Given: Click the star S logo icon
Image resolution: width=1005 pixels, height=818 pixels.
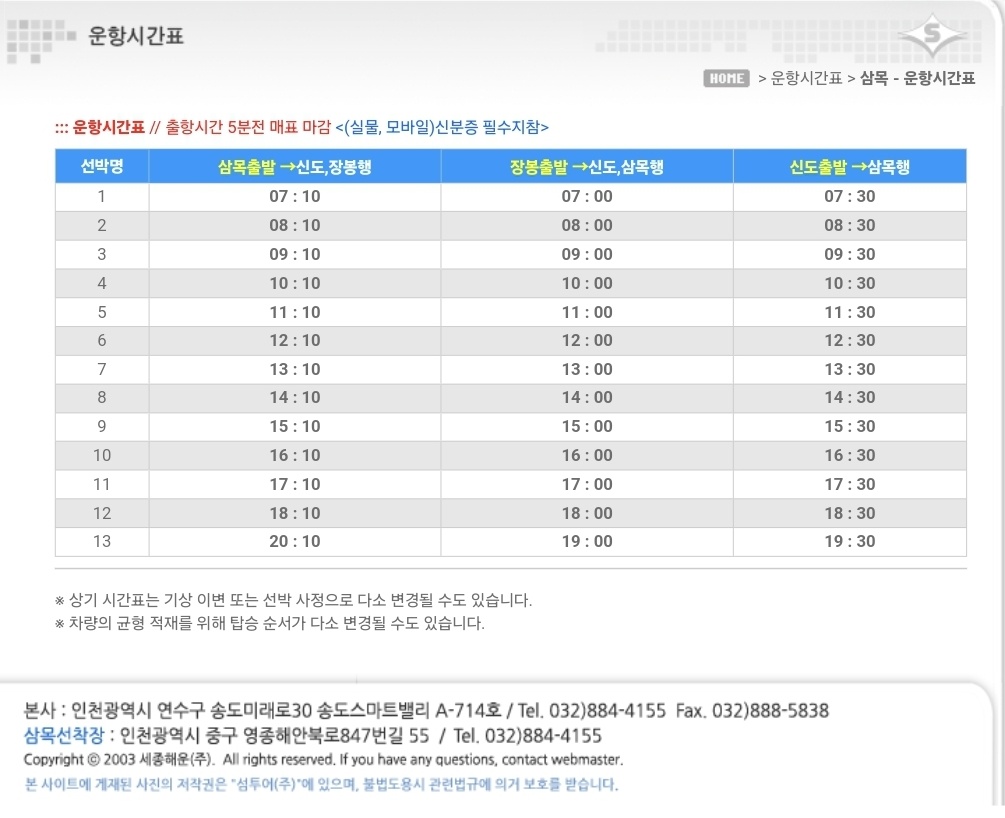Looking at the screenshot, I should coord(932,33).
